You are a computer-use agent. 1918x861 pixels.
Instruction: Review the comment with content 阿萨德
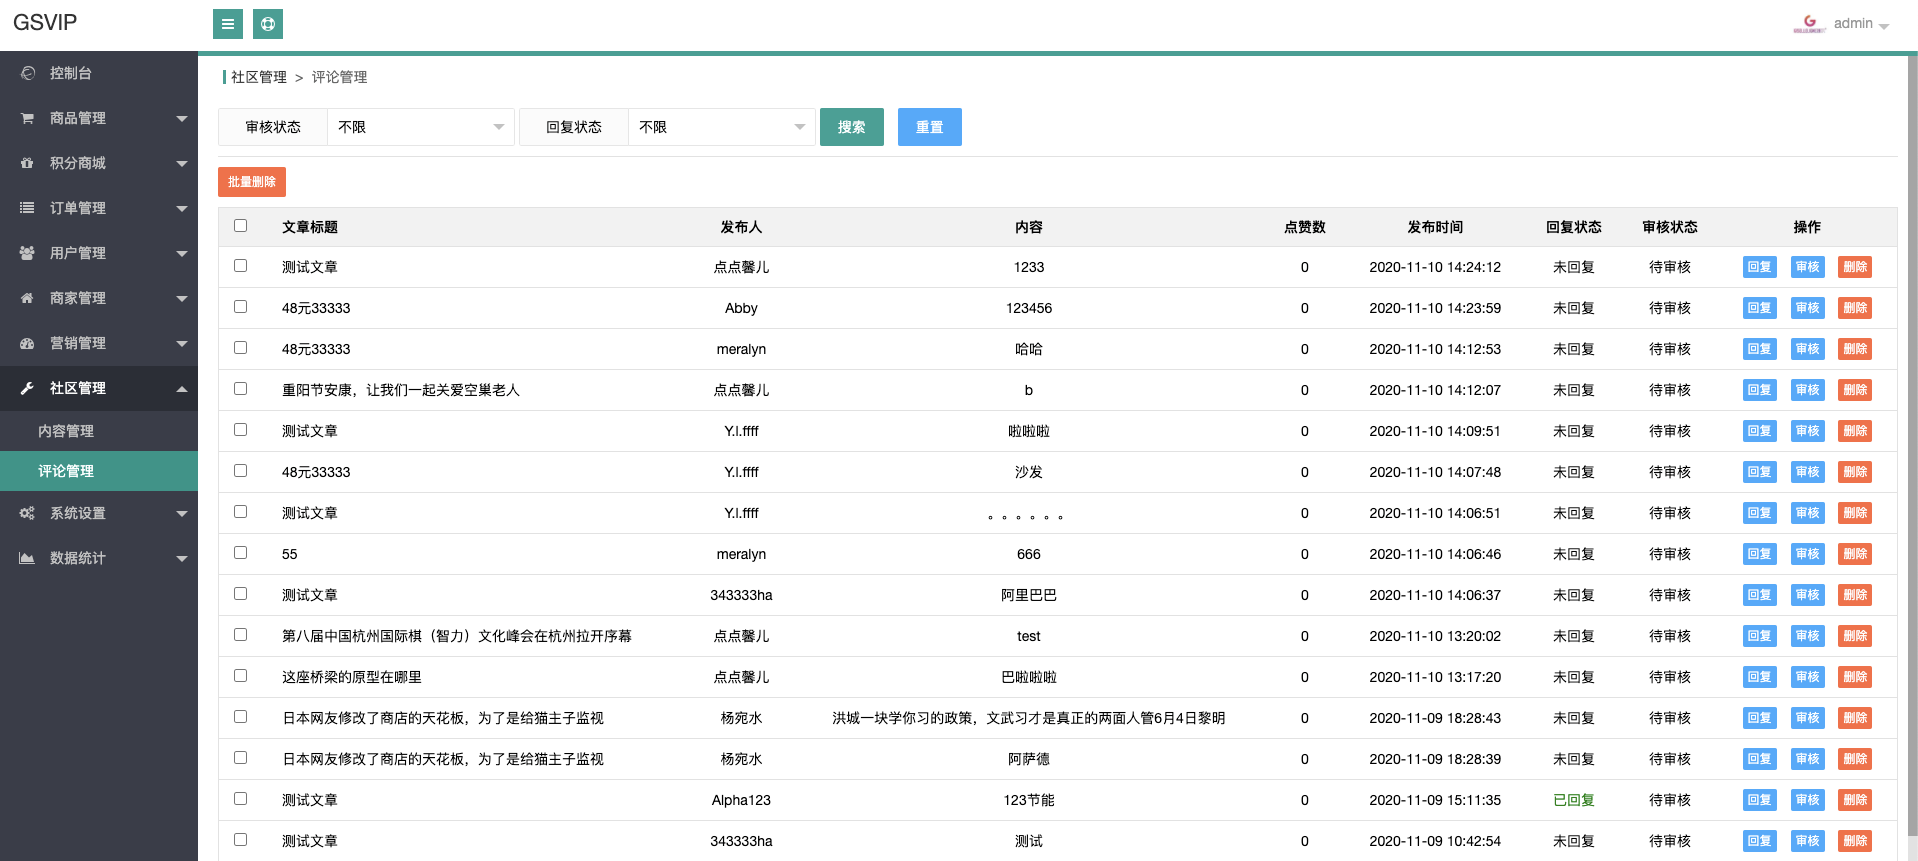click(x=1807, y=759)
